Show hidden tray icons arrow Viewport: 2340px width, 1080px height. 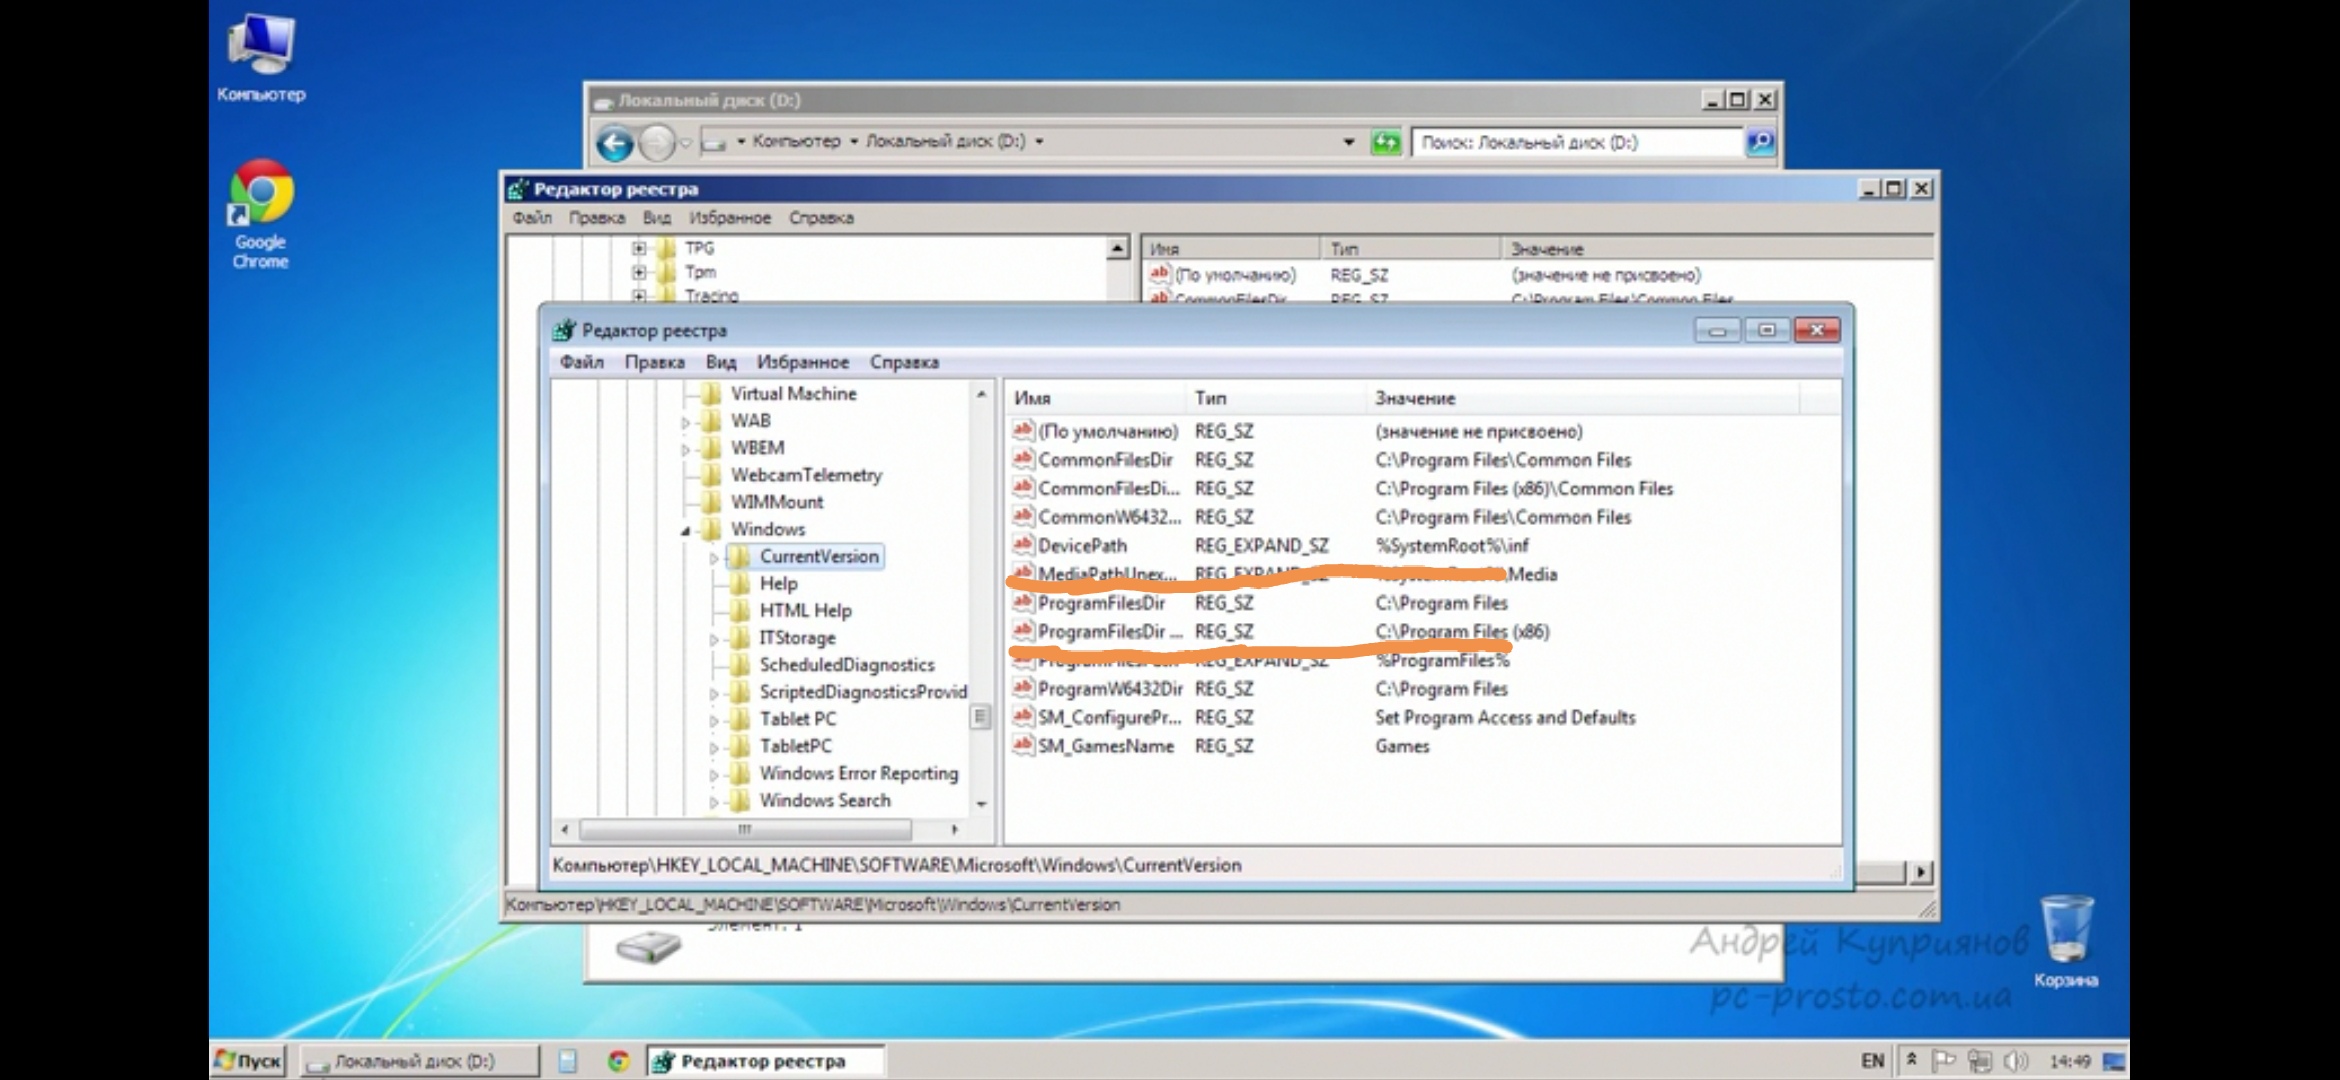tap(1911, 1060)
